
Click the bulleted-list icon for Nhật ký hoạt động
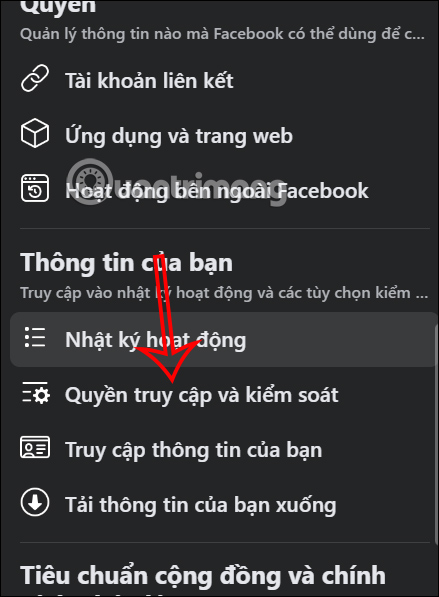coord(35,337)
